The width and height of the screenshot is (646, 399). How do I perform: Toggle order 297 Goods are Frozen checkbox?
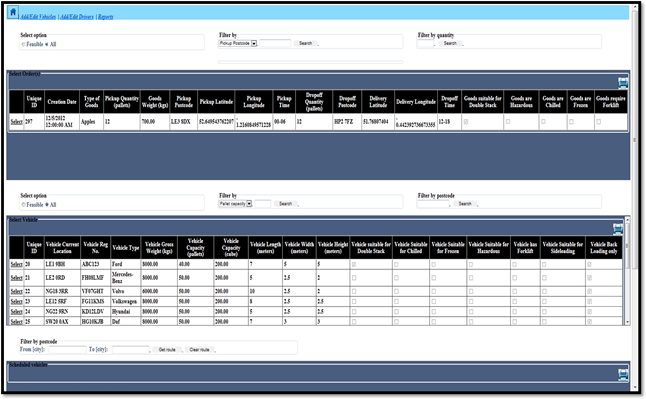(x=571, y=122)
